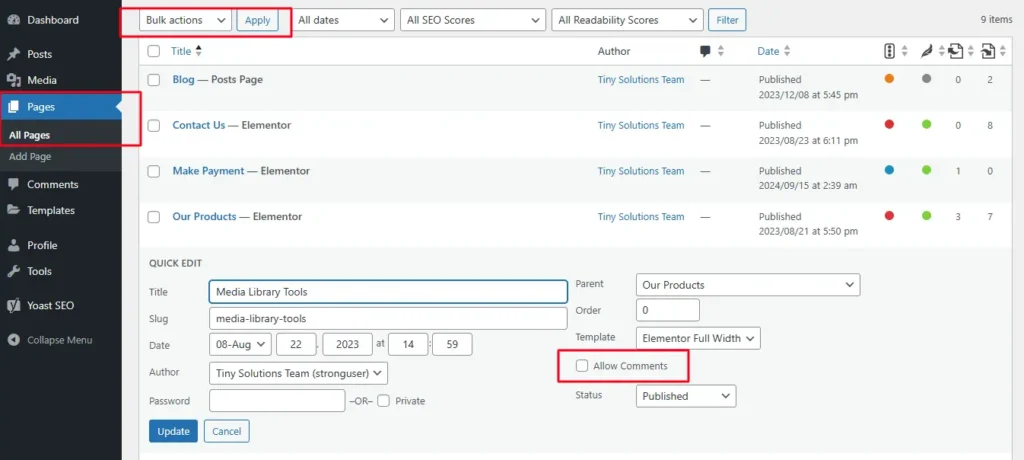Click Tiny Solutions Team author in Blog row
Viewport: 1024px width, 460px height.
pos(641,80)
